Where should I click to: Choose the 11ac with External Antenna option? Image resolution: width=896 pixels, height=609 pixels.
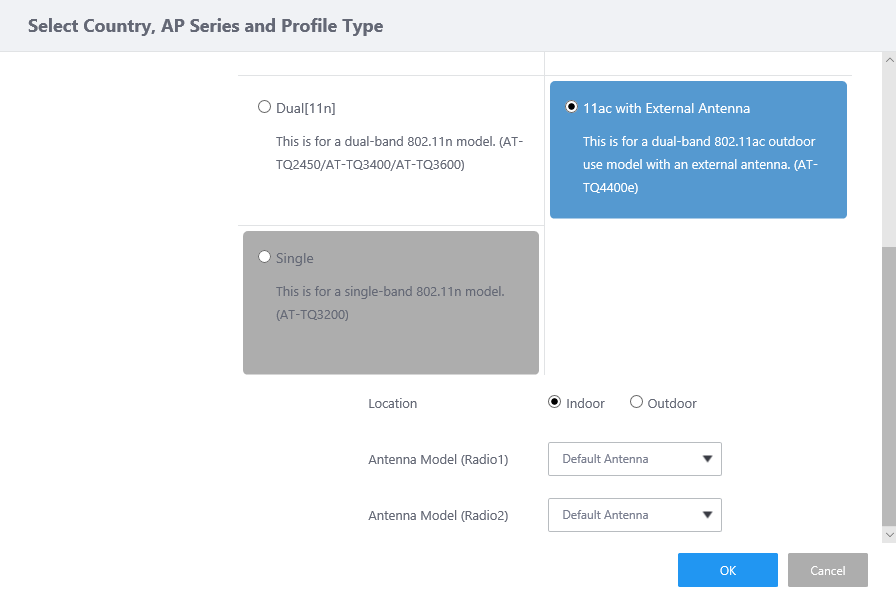(571, 107)
